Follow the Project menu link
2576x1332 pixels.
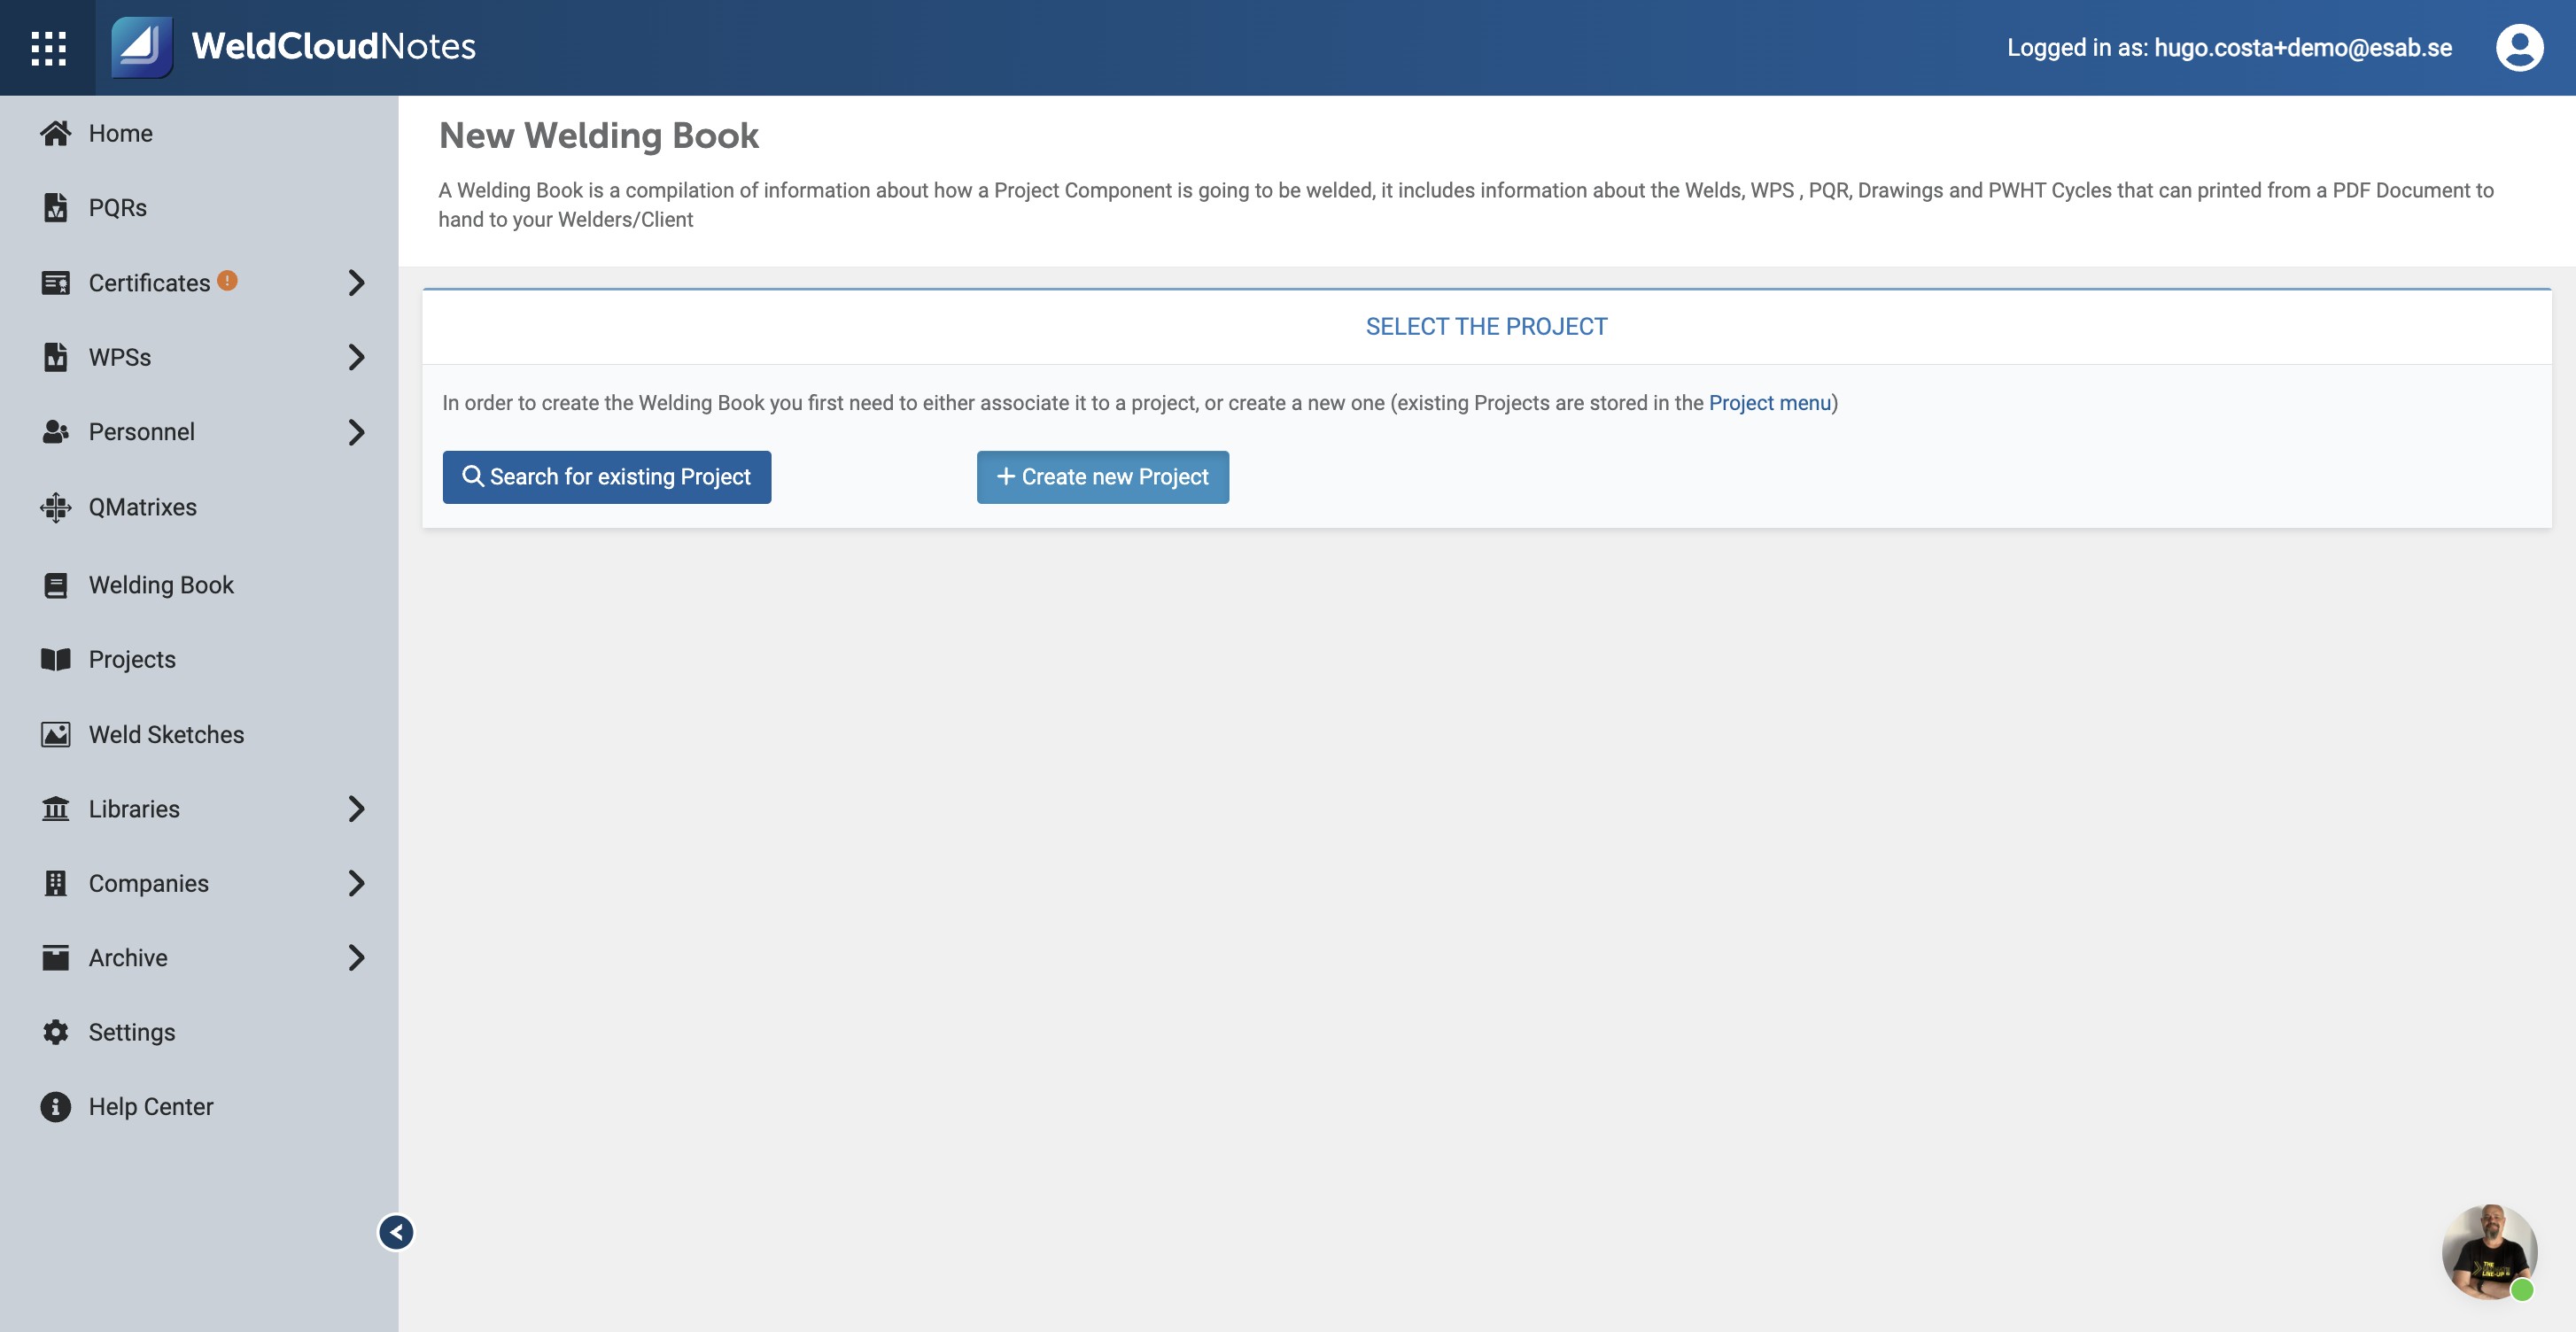click(x=1769, y=403)
